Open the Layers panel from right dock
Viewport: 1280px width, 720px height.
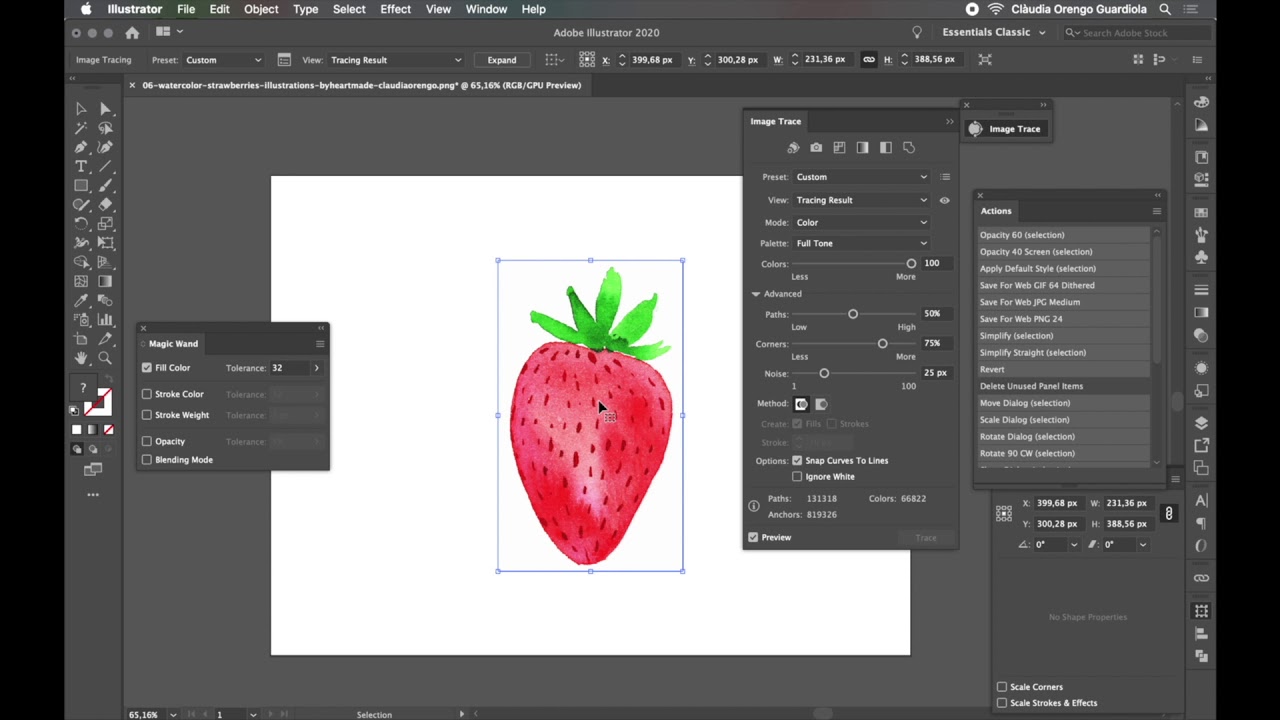pos(1201,423)
